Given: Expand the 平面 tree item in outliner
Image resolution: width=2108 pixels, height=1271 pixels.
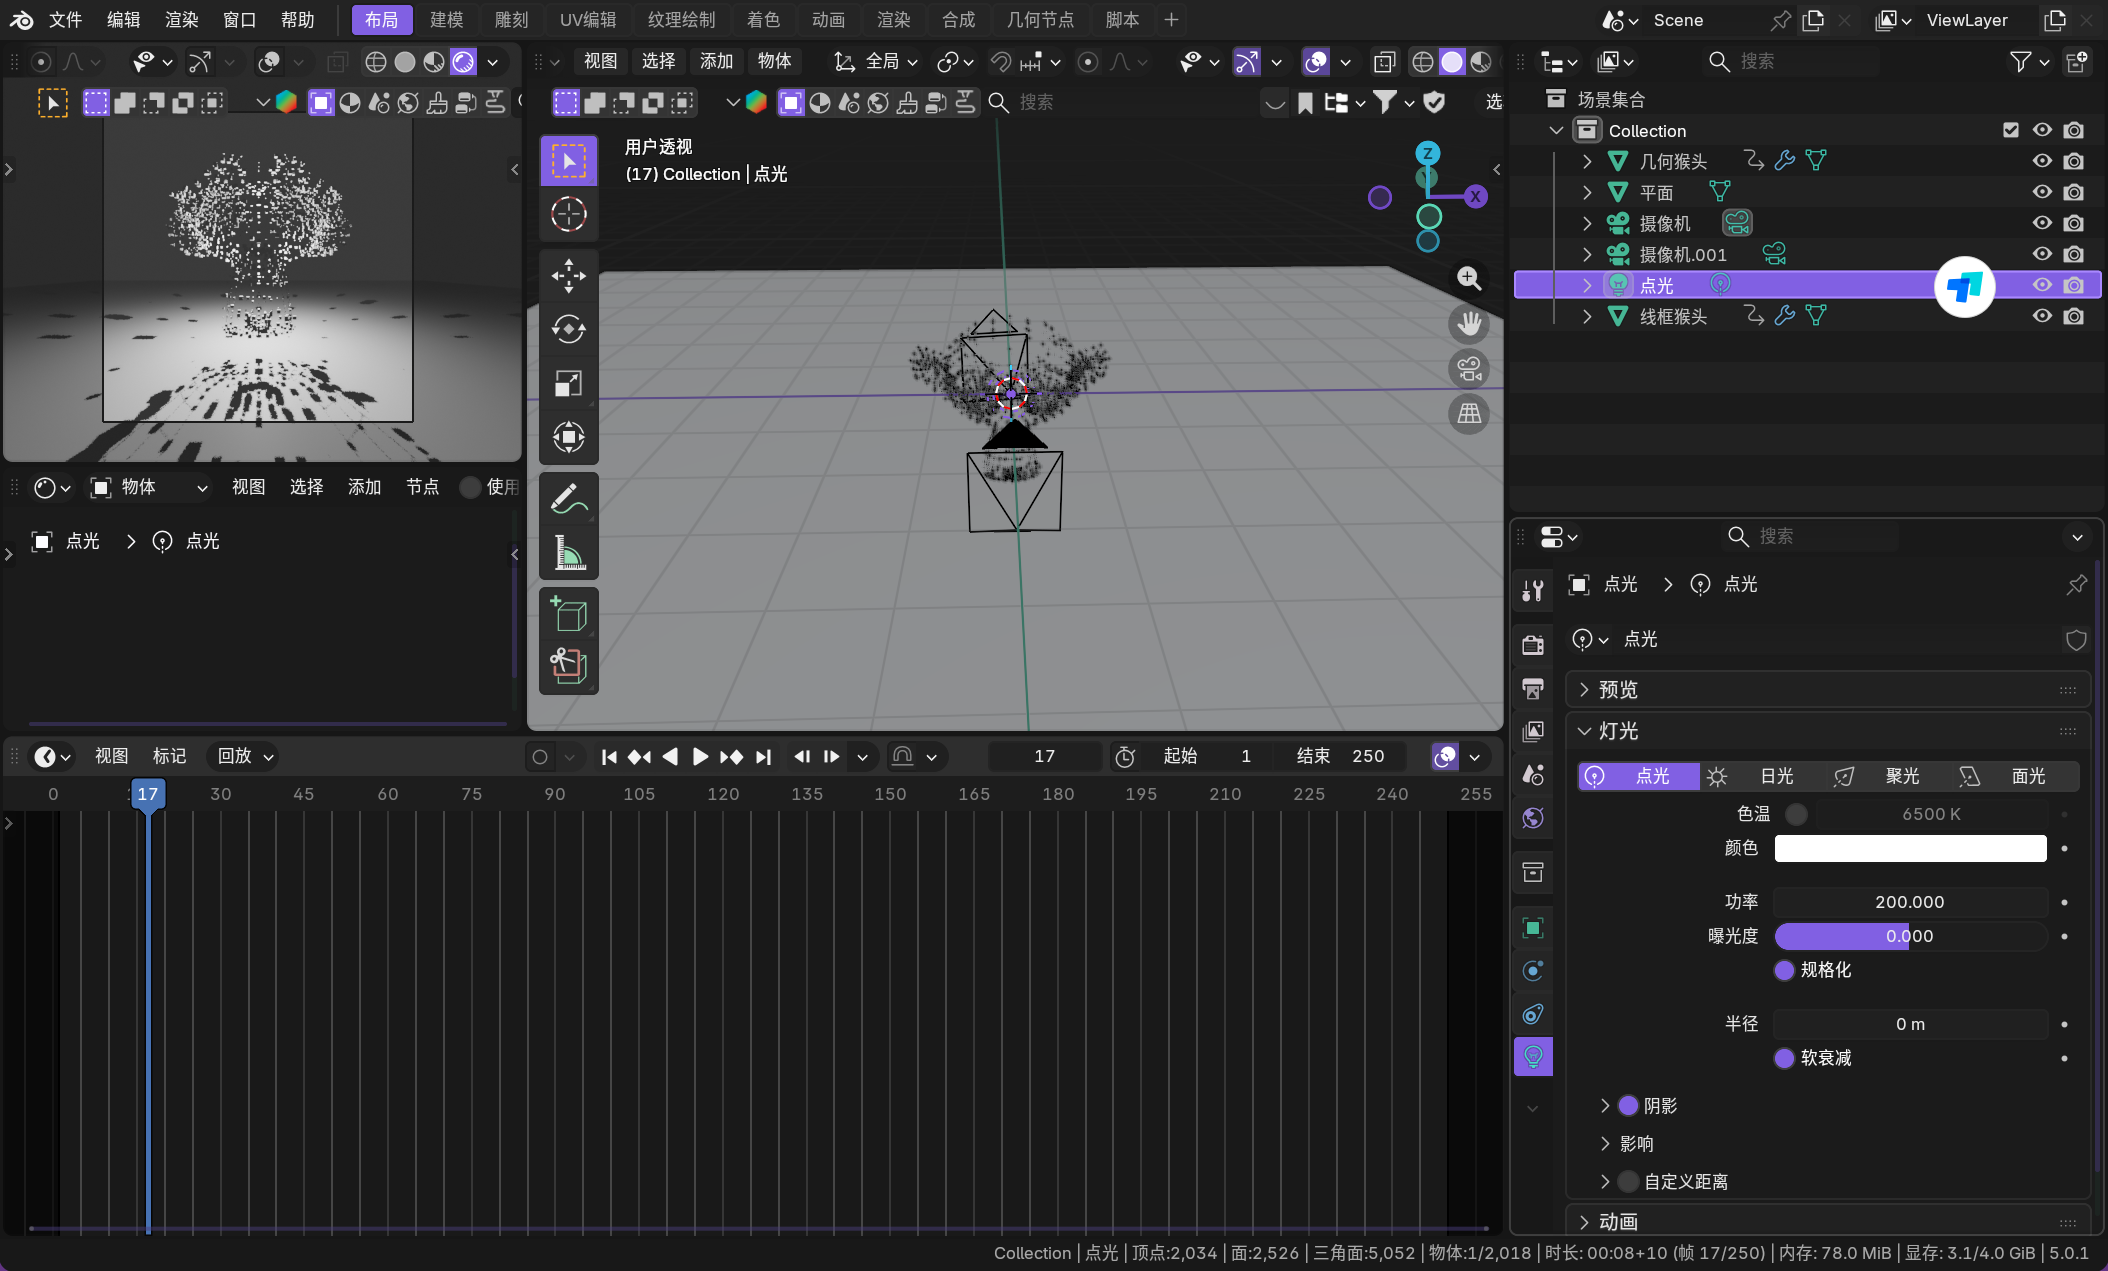Looking at the screenshot, I should (1586, 192).
